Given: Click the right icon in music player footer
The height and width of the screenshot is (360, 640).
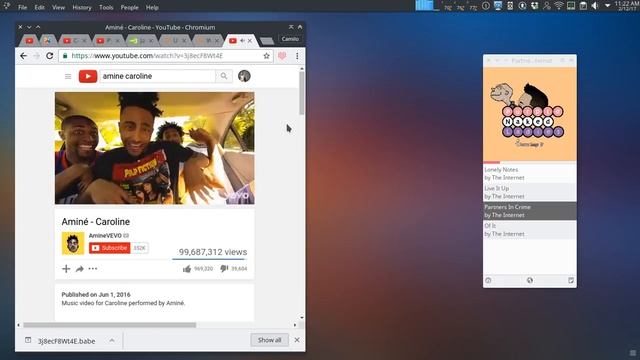Looking at the screenshot, I should [x=571, y=280].
